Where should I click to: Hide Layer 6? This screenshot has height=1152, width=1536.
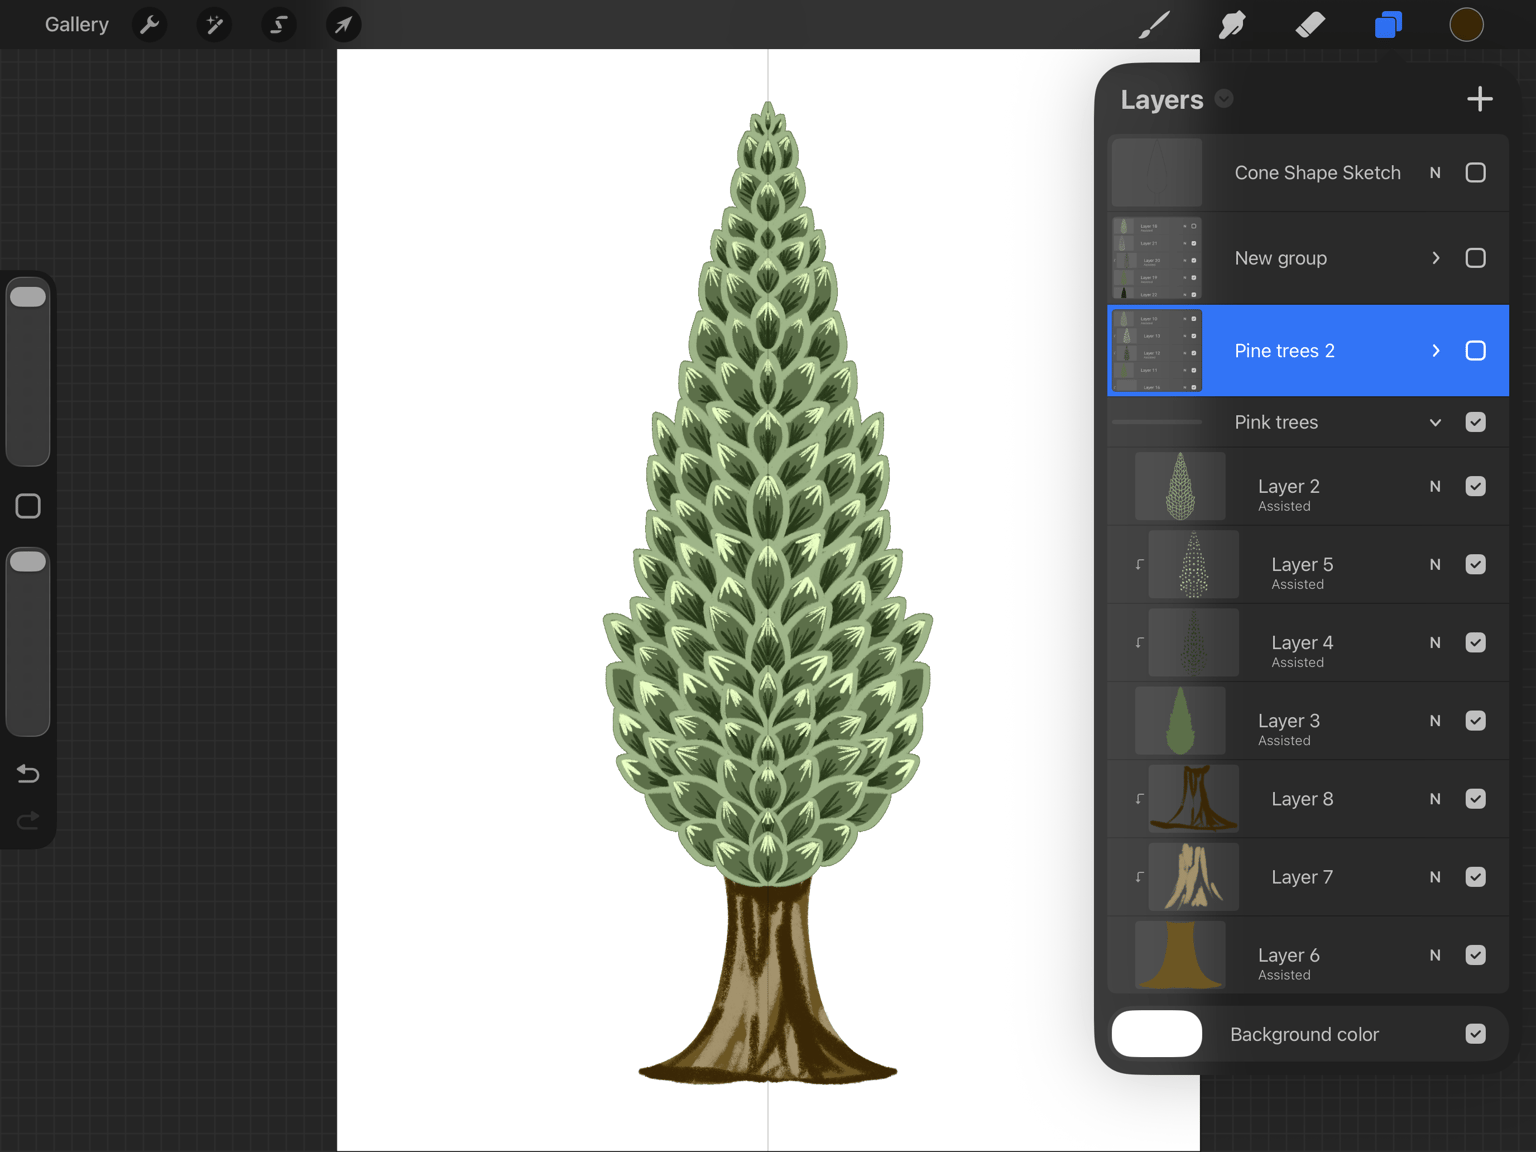(x=1475, y=955)
